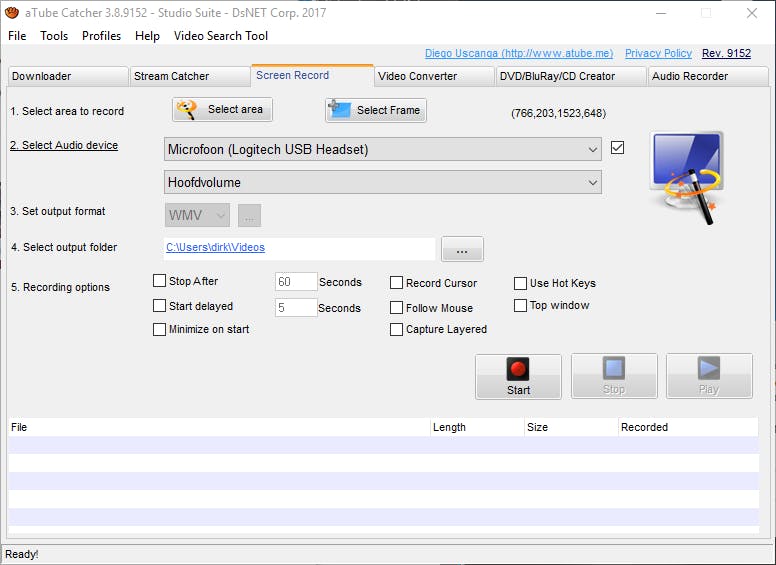Viewport: 776px width, 565px height.
Task: Open the File menu
Action: click(17, 36)
